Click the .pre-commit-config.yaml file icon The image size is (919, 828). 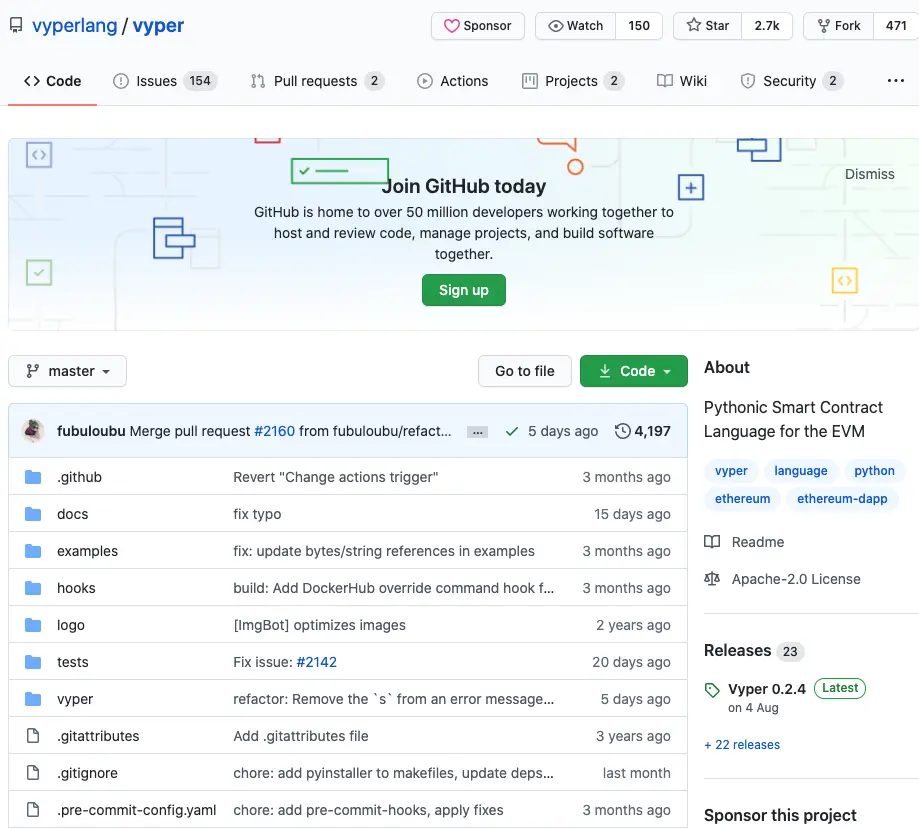tap(33, 810)
